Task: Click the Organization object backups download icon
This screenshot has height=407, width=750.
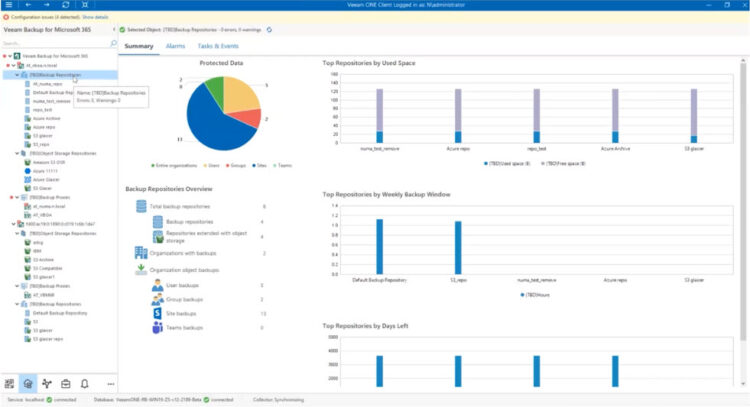Action: pos(141,270)
